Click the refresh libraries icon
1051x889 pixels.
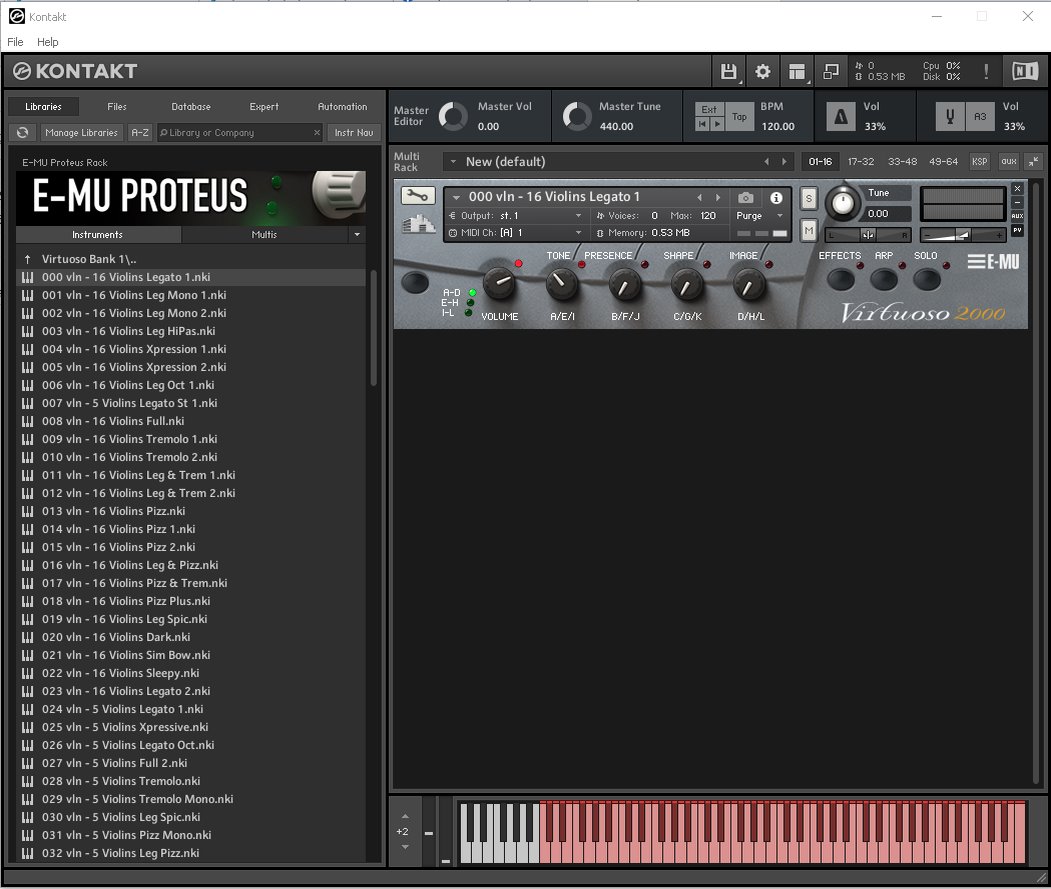tap(22, 132)
